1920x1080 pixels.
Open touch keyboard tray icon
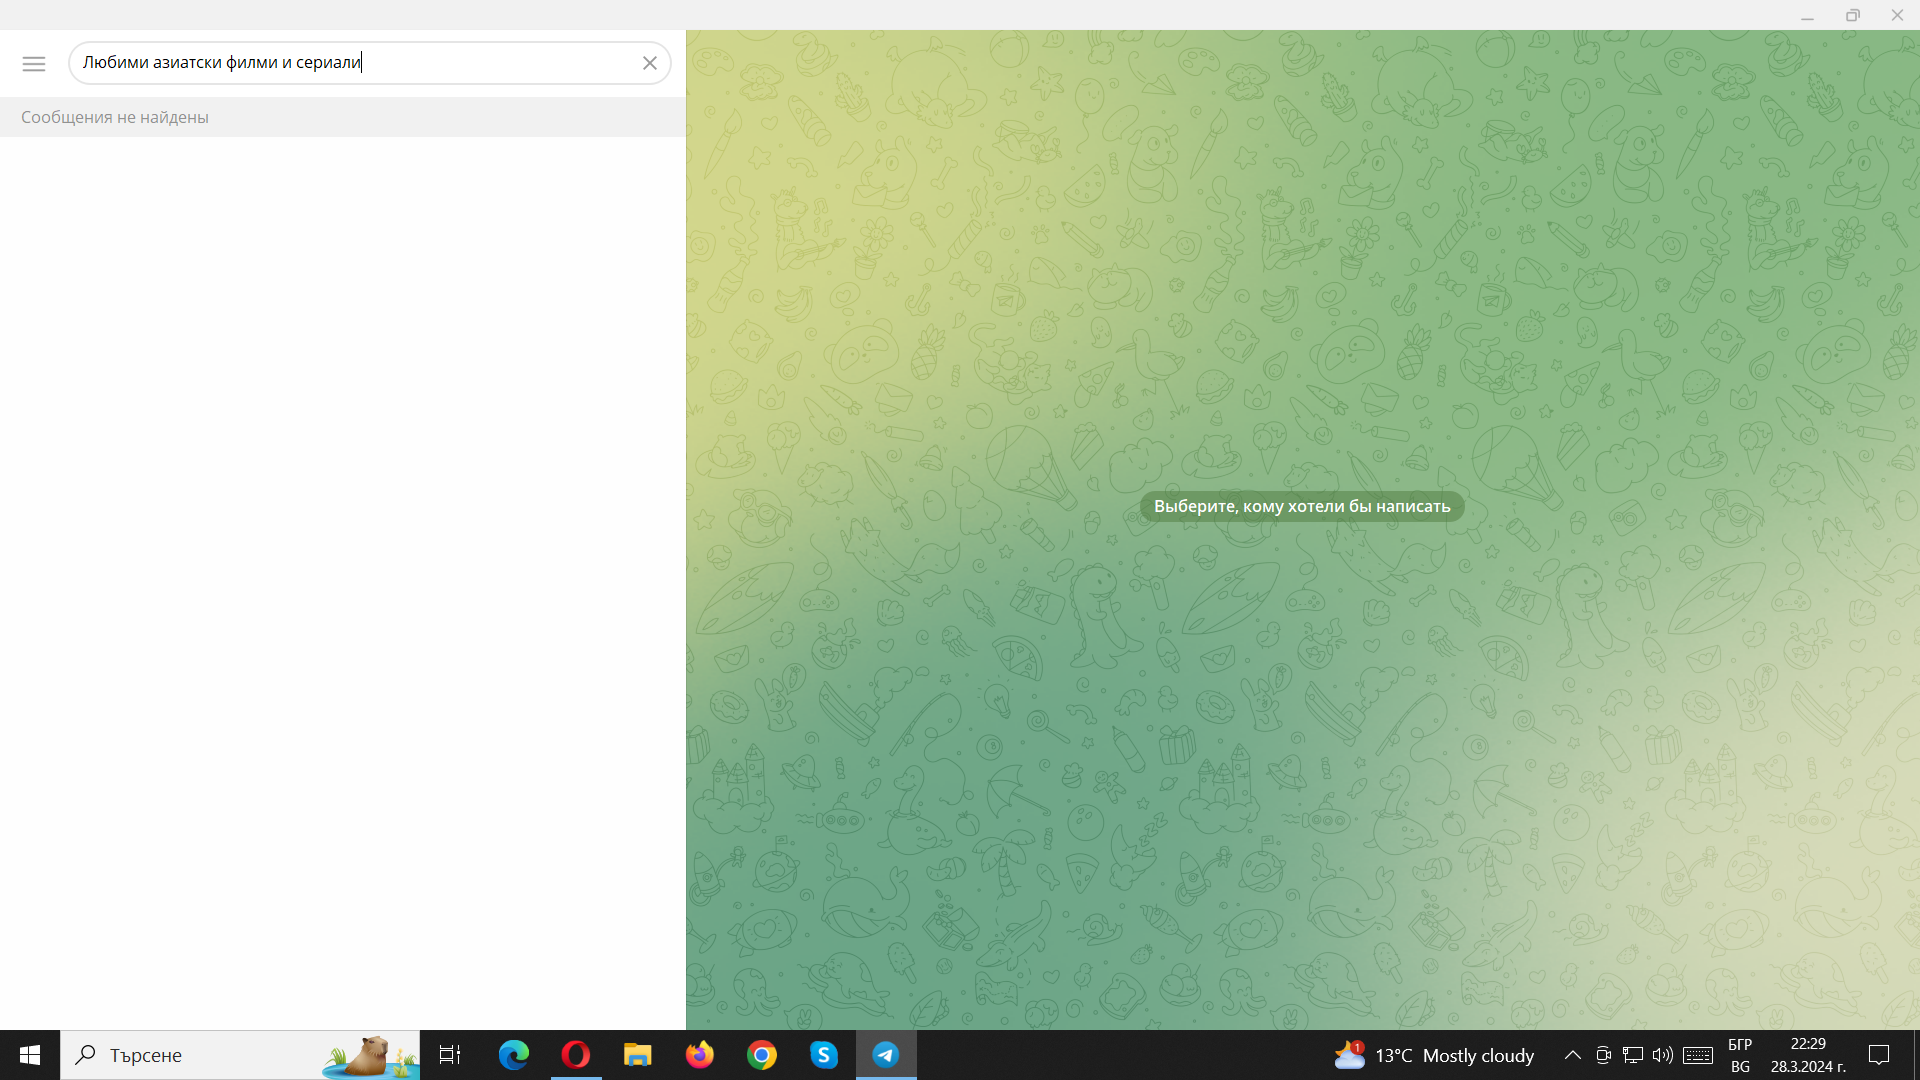[1698, 1055]
